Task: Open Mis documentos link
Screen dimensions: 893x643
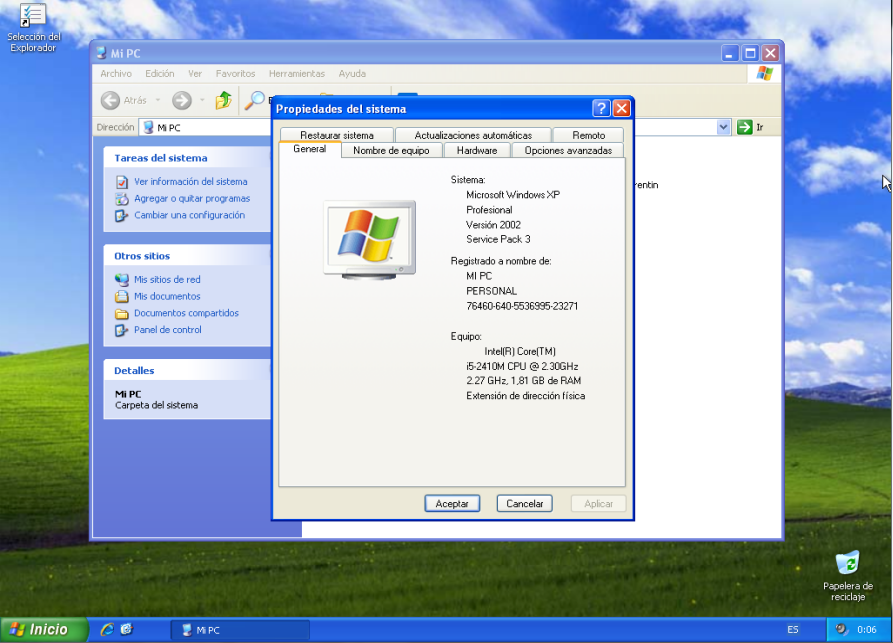Action: click(167, 296)
